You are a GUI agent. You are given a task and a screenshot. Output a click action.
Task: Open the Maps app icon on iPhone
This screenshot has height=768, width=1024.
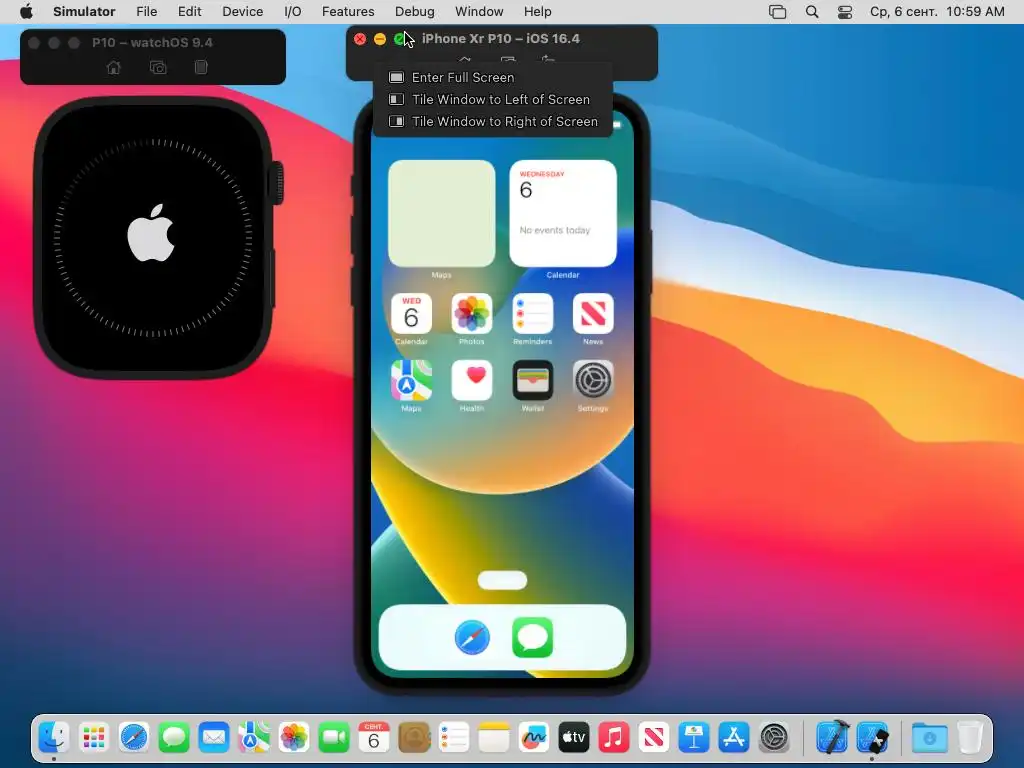411,380
